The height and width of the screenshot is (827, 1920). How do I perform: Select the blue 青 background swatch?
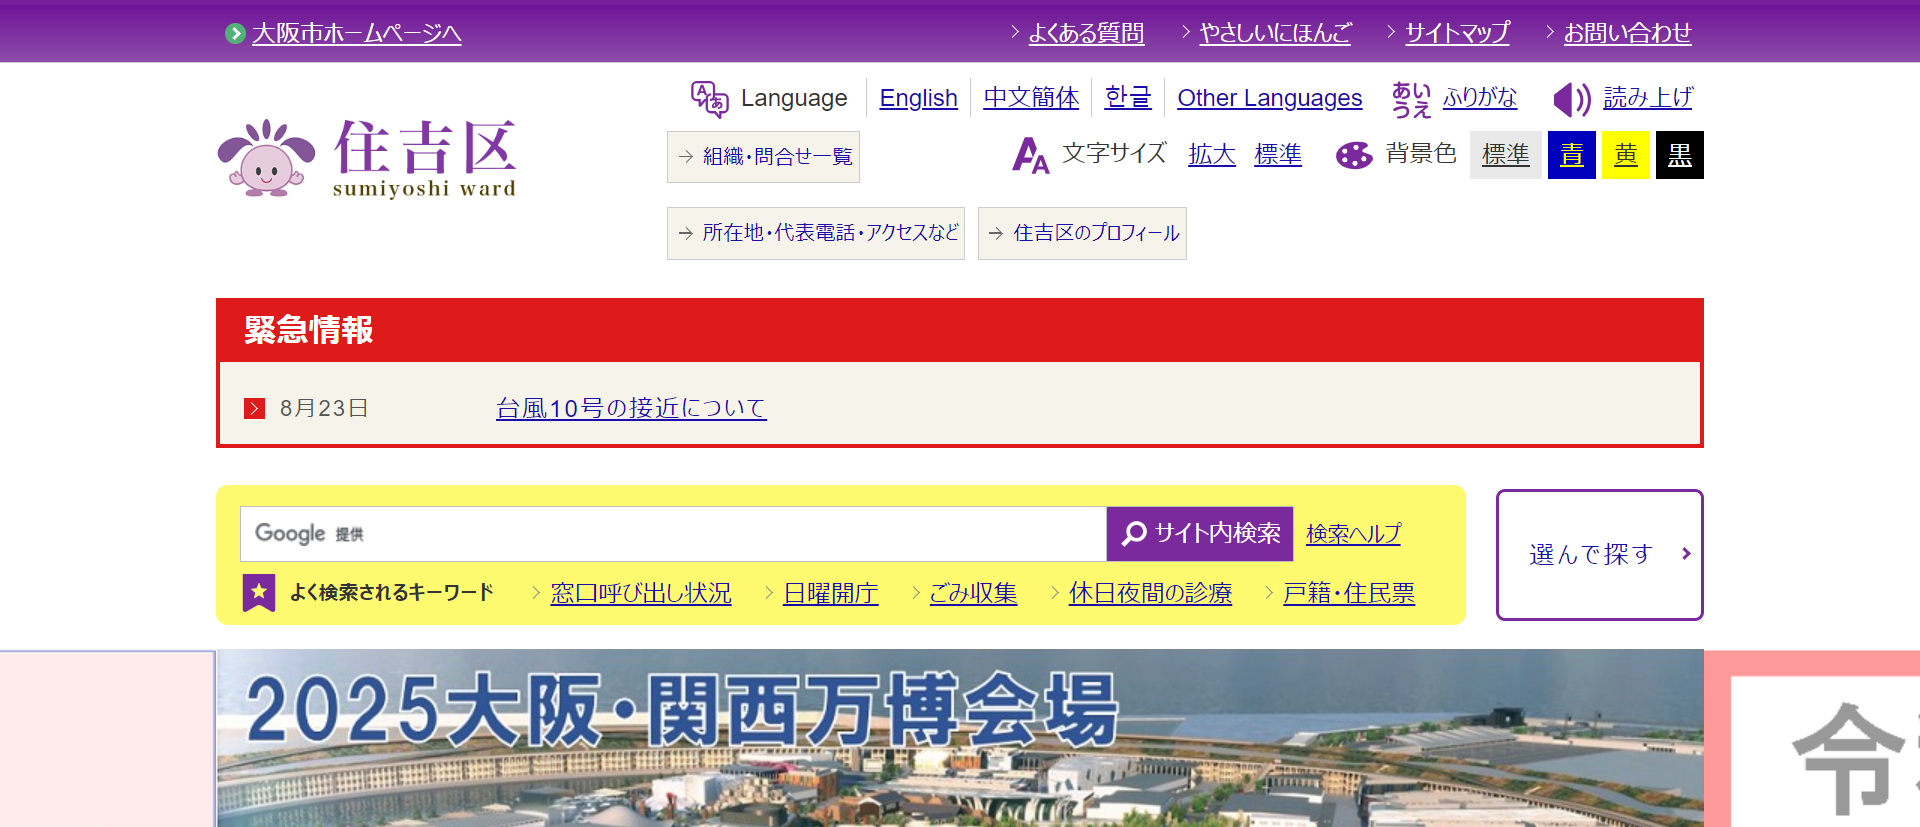(x=1572, y=155)
